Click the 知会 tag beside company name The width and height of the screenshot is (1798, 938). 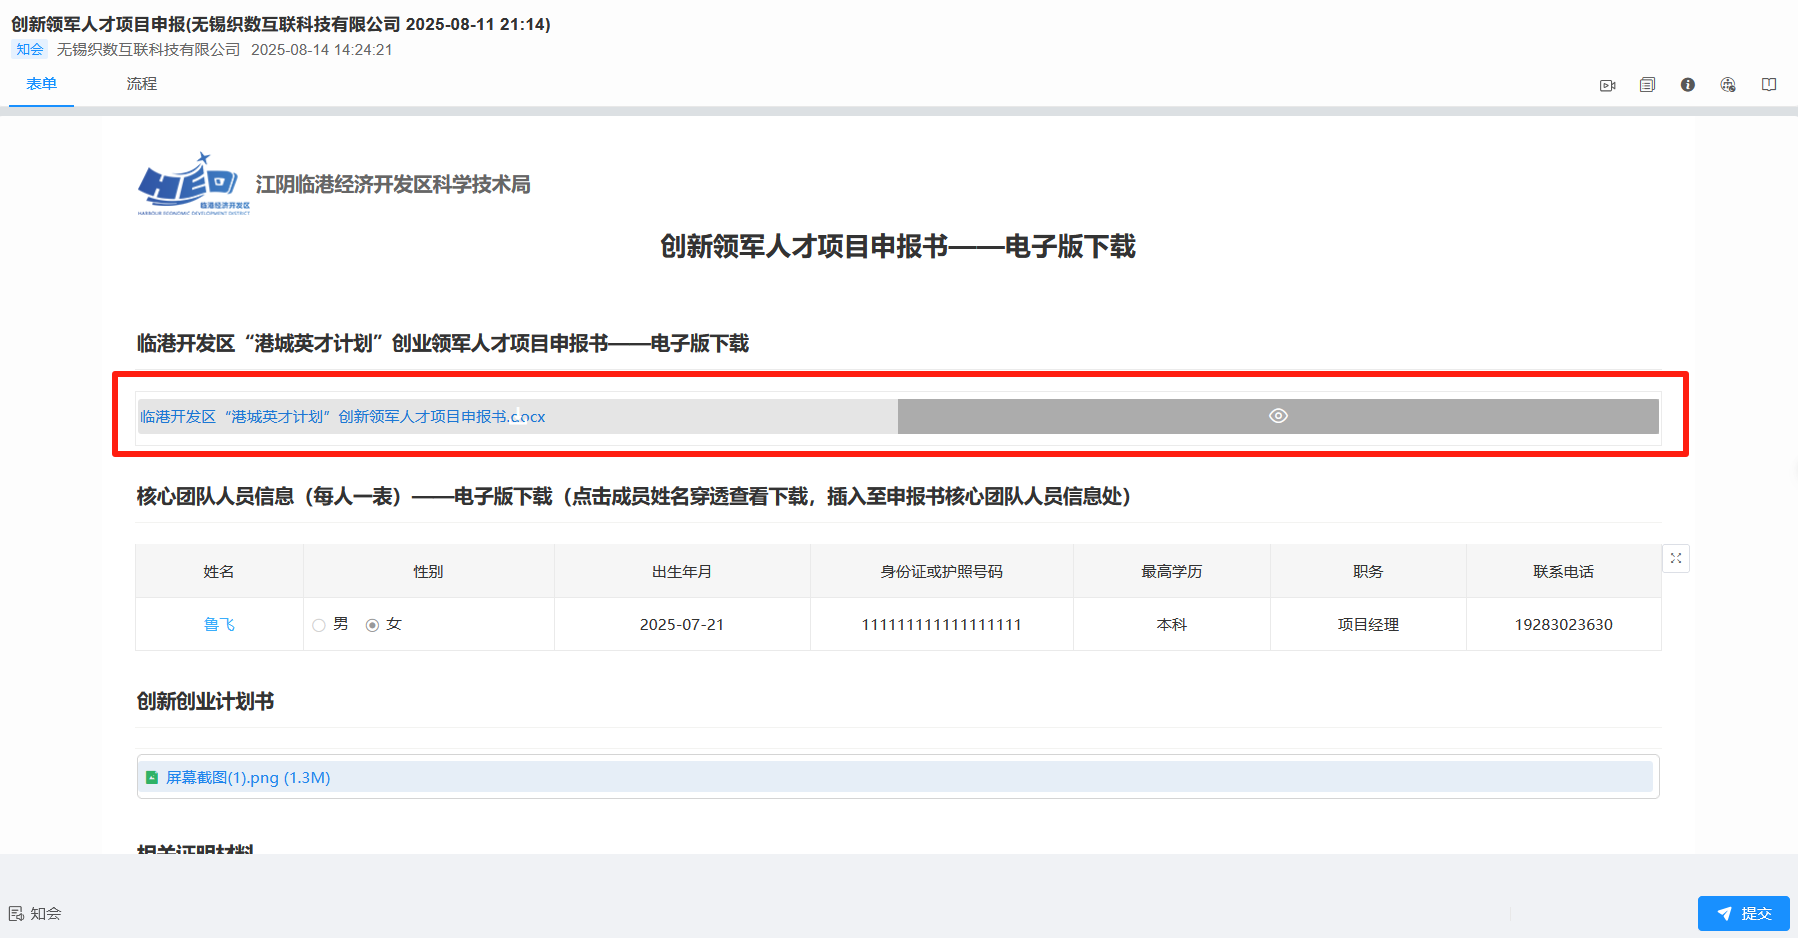coord(30,50)
